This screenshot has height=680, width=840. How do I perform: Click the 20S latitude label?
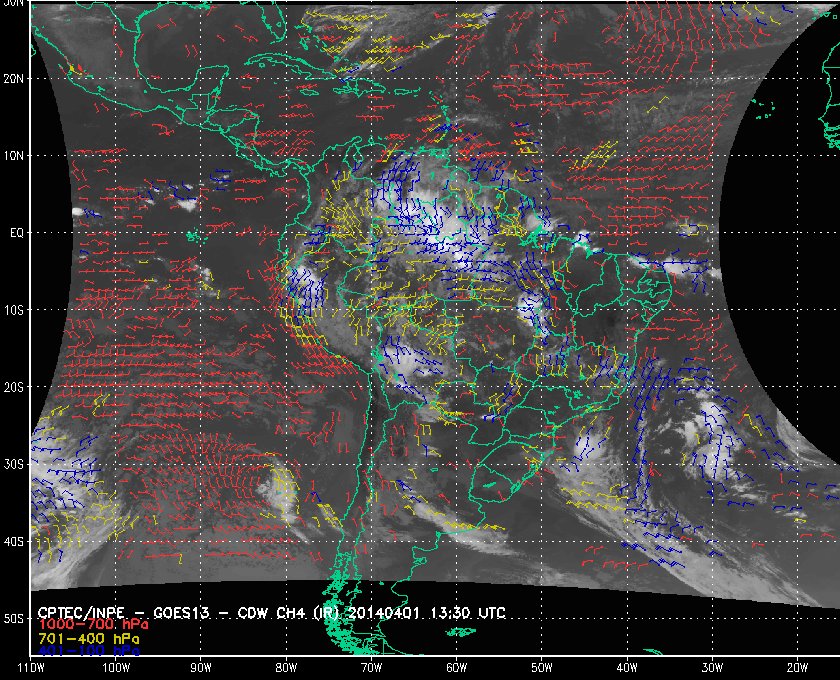coord(13,387)
